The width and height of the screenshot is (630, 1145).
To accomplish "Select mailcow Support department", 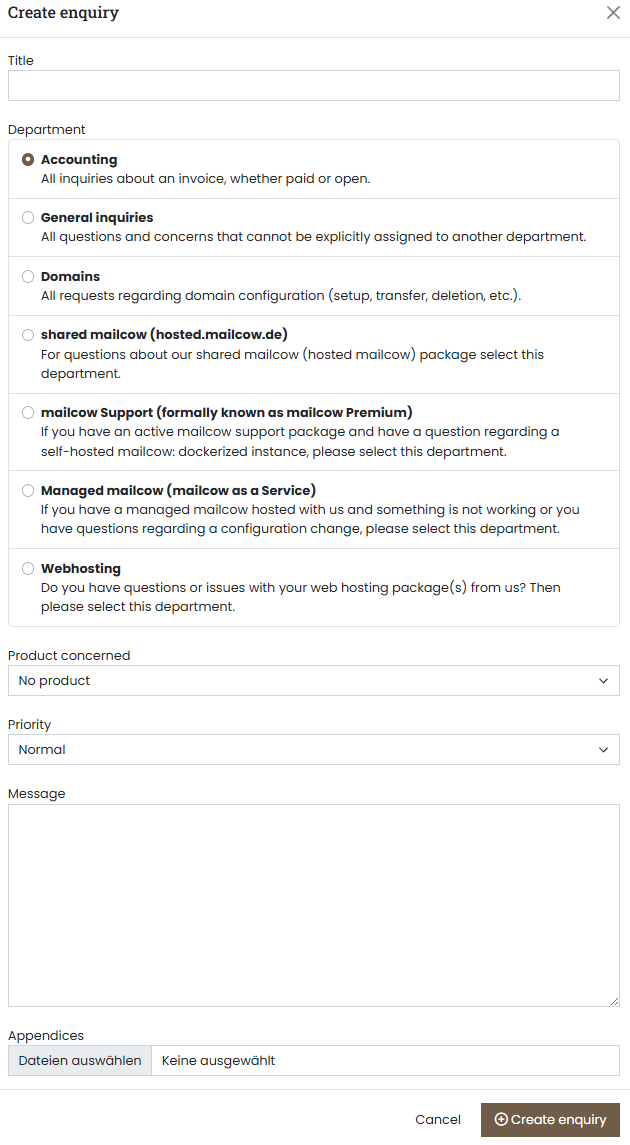I will click(28, 412).
